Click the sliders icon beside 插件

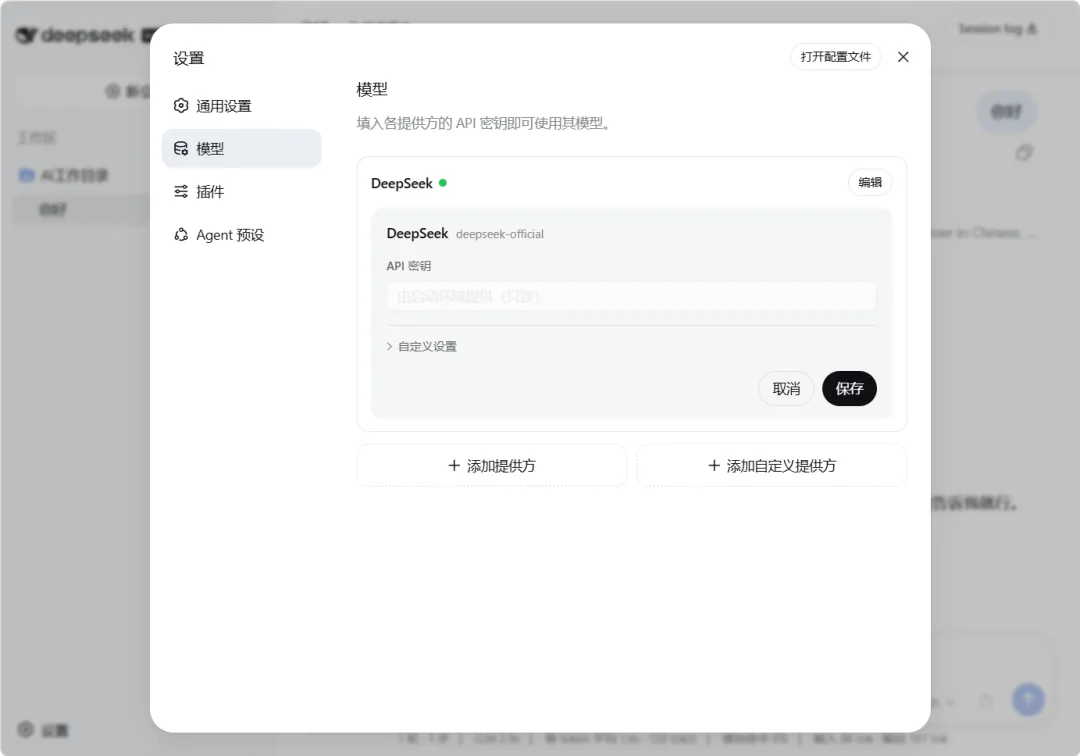pos(181,191)
